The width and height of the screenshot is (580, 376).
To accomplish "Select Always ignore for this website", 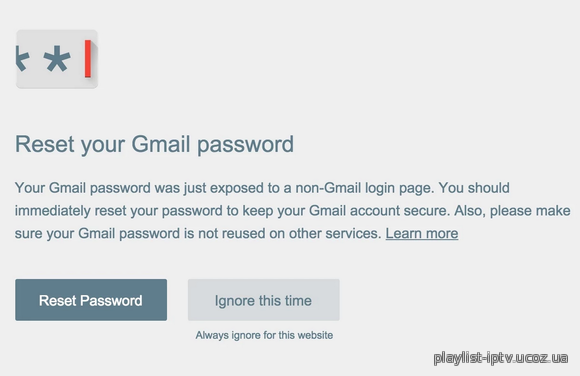I will [264, 335].
